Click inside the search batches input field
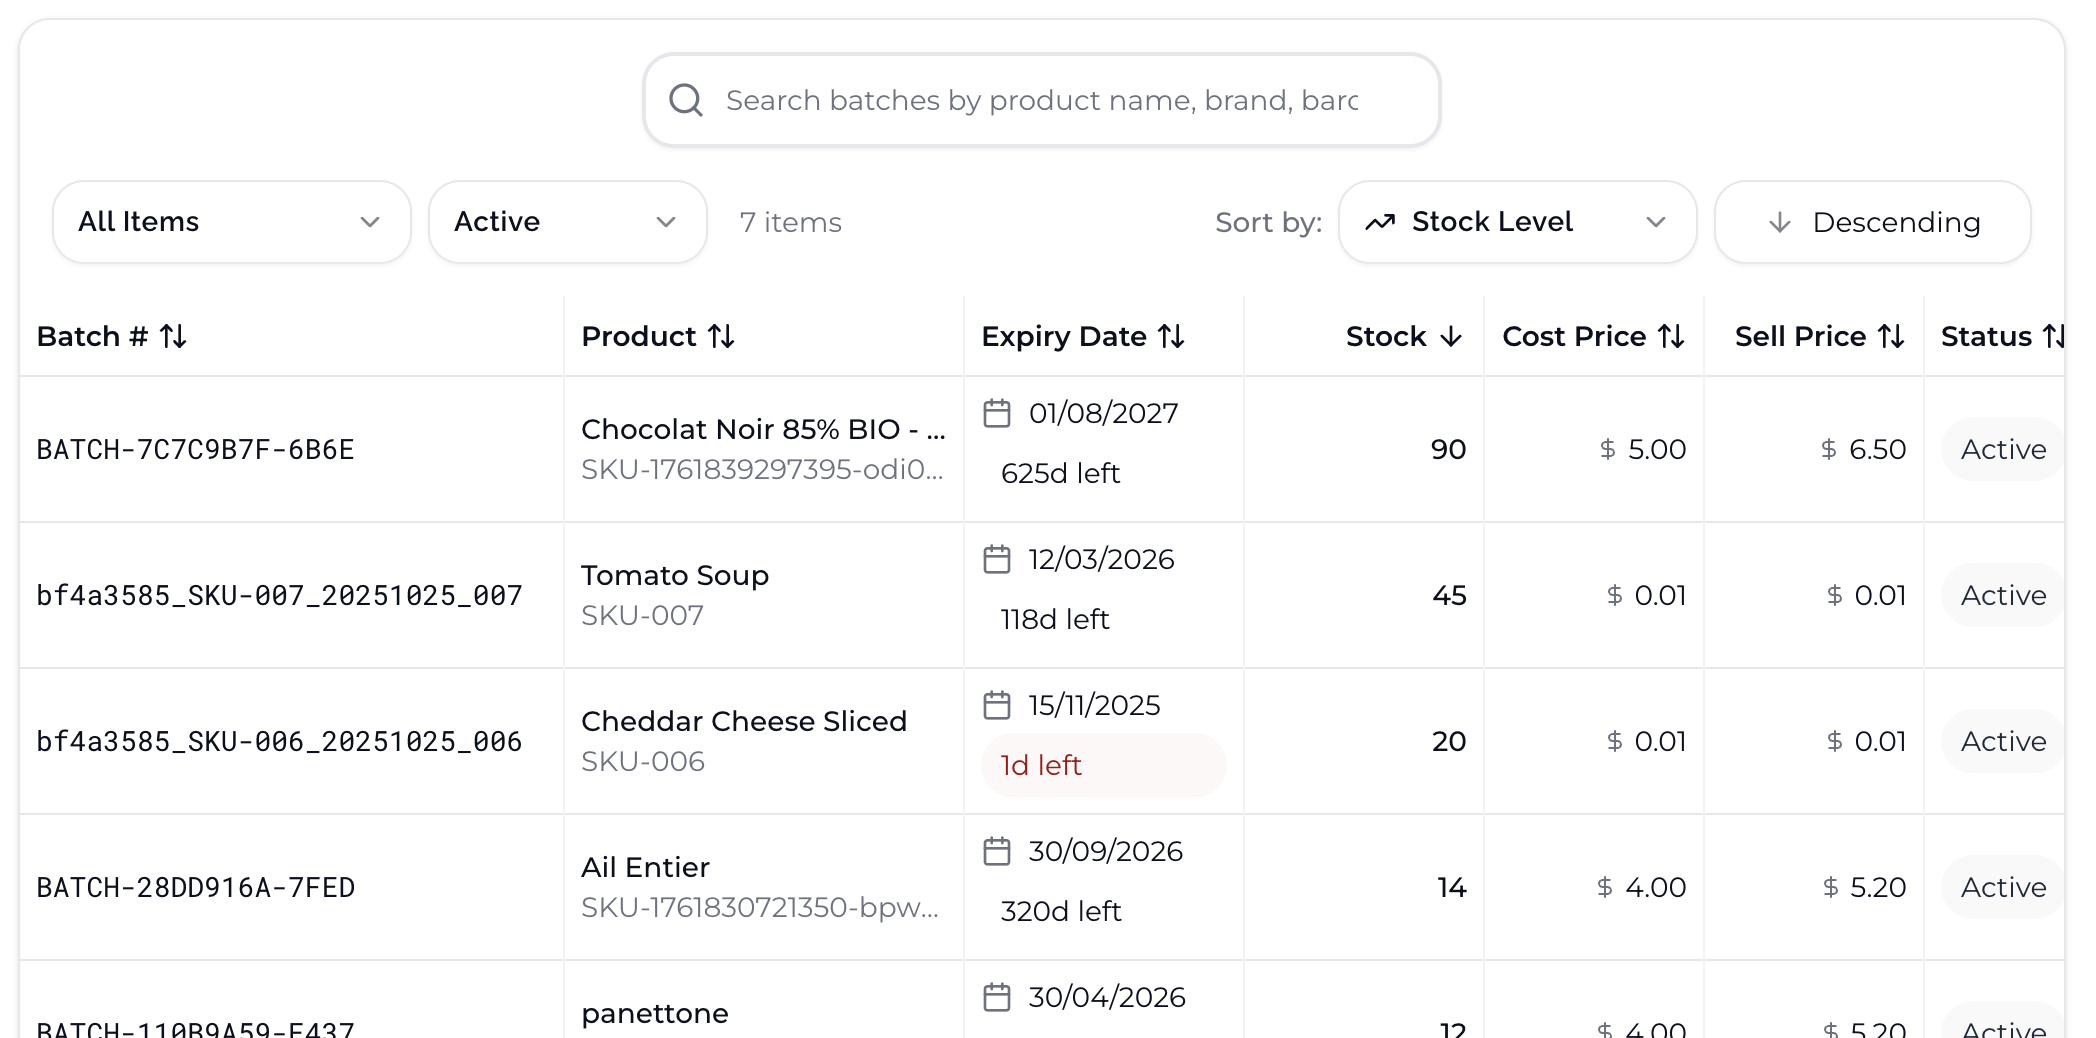 point(1040,99)
